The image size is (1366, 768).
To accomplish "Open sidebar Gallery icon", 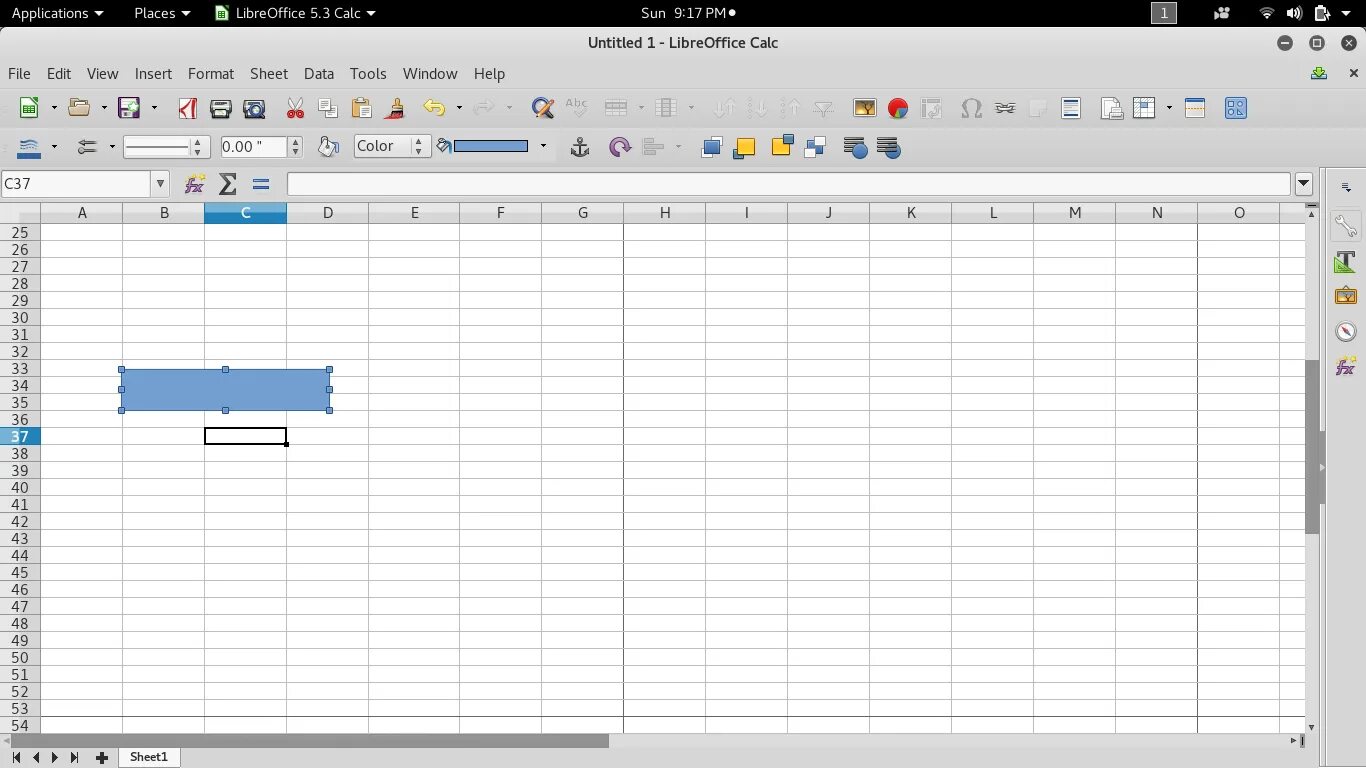I will pos(1345,296).
